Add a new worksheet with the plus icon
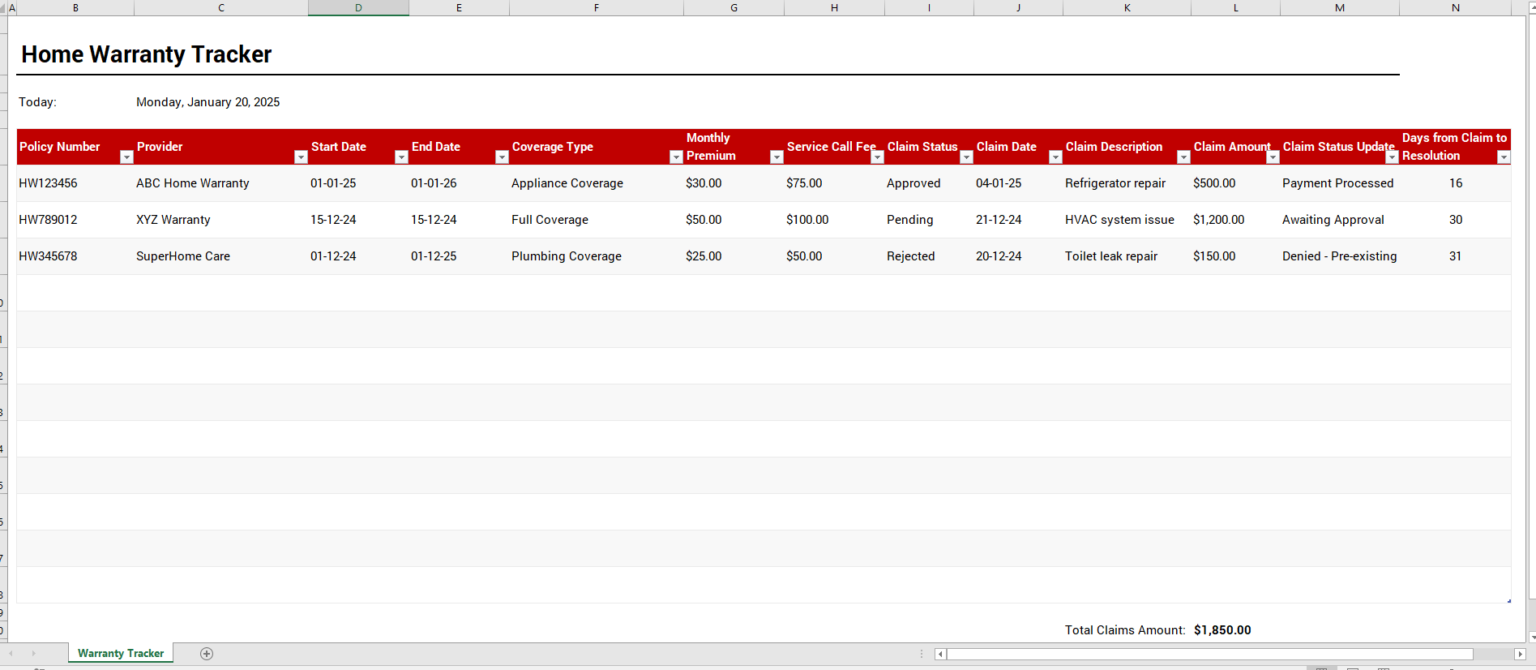 [x=206, y=653]
